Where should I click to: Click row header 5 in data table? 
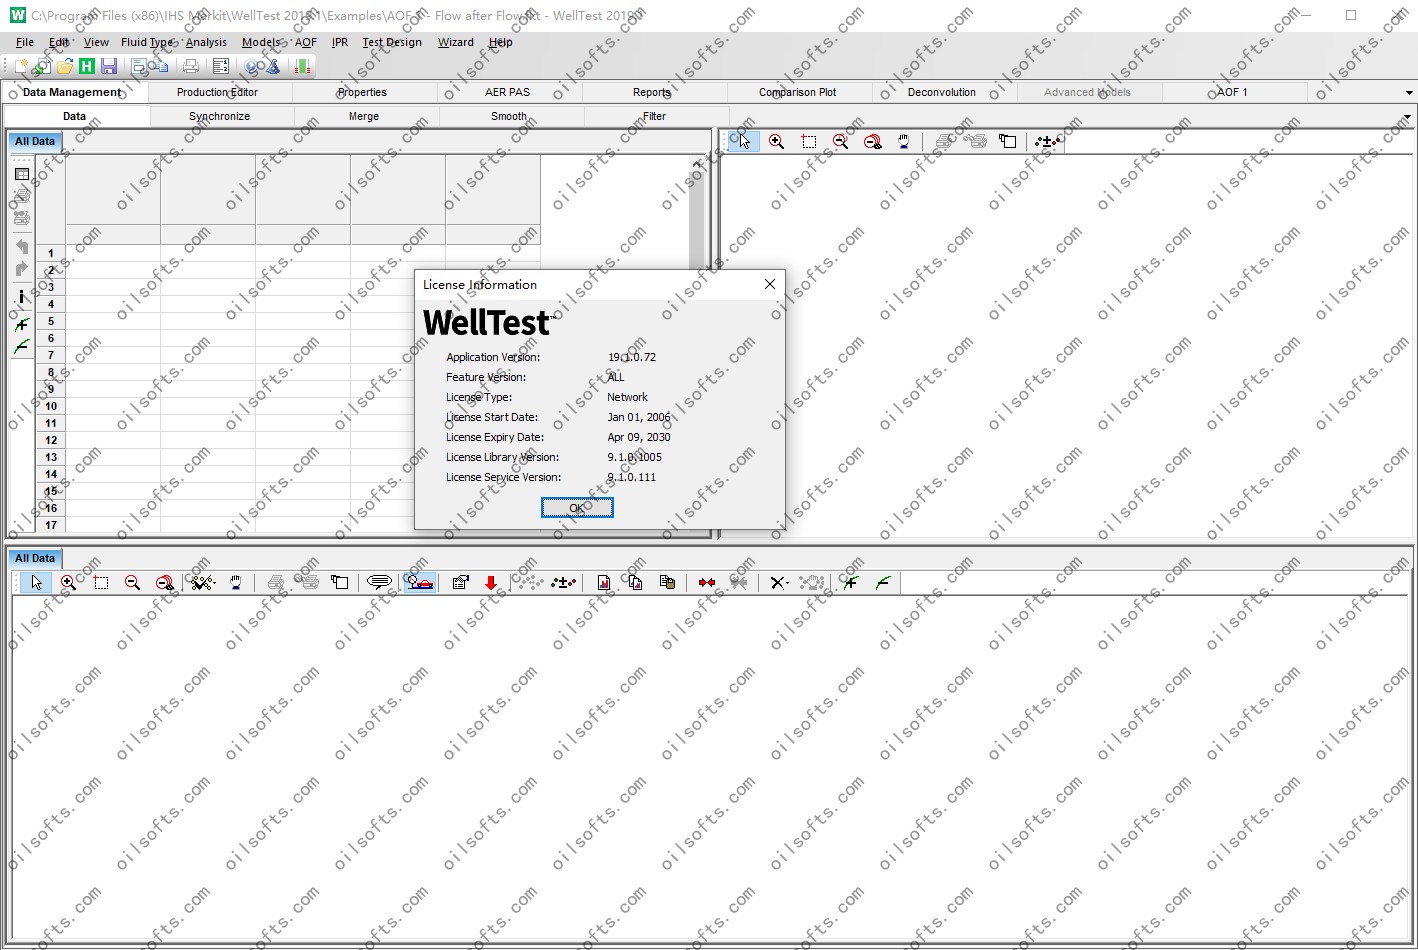coord(51,321)
